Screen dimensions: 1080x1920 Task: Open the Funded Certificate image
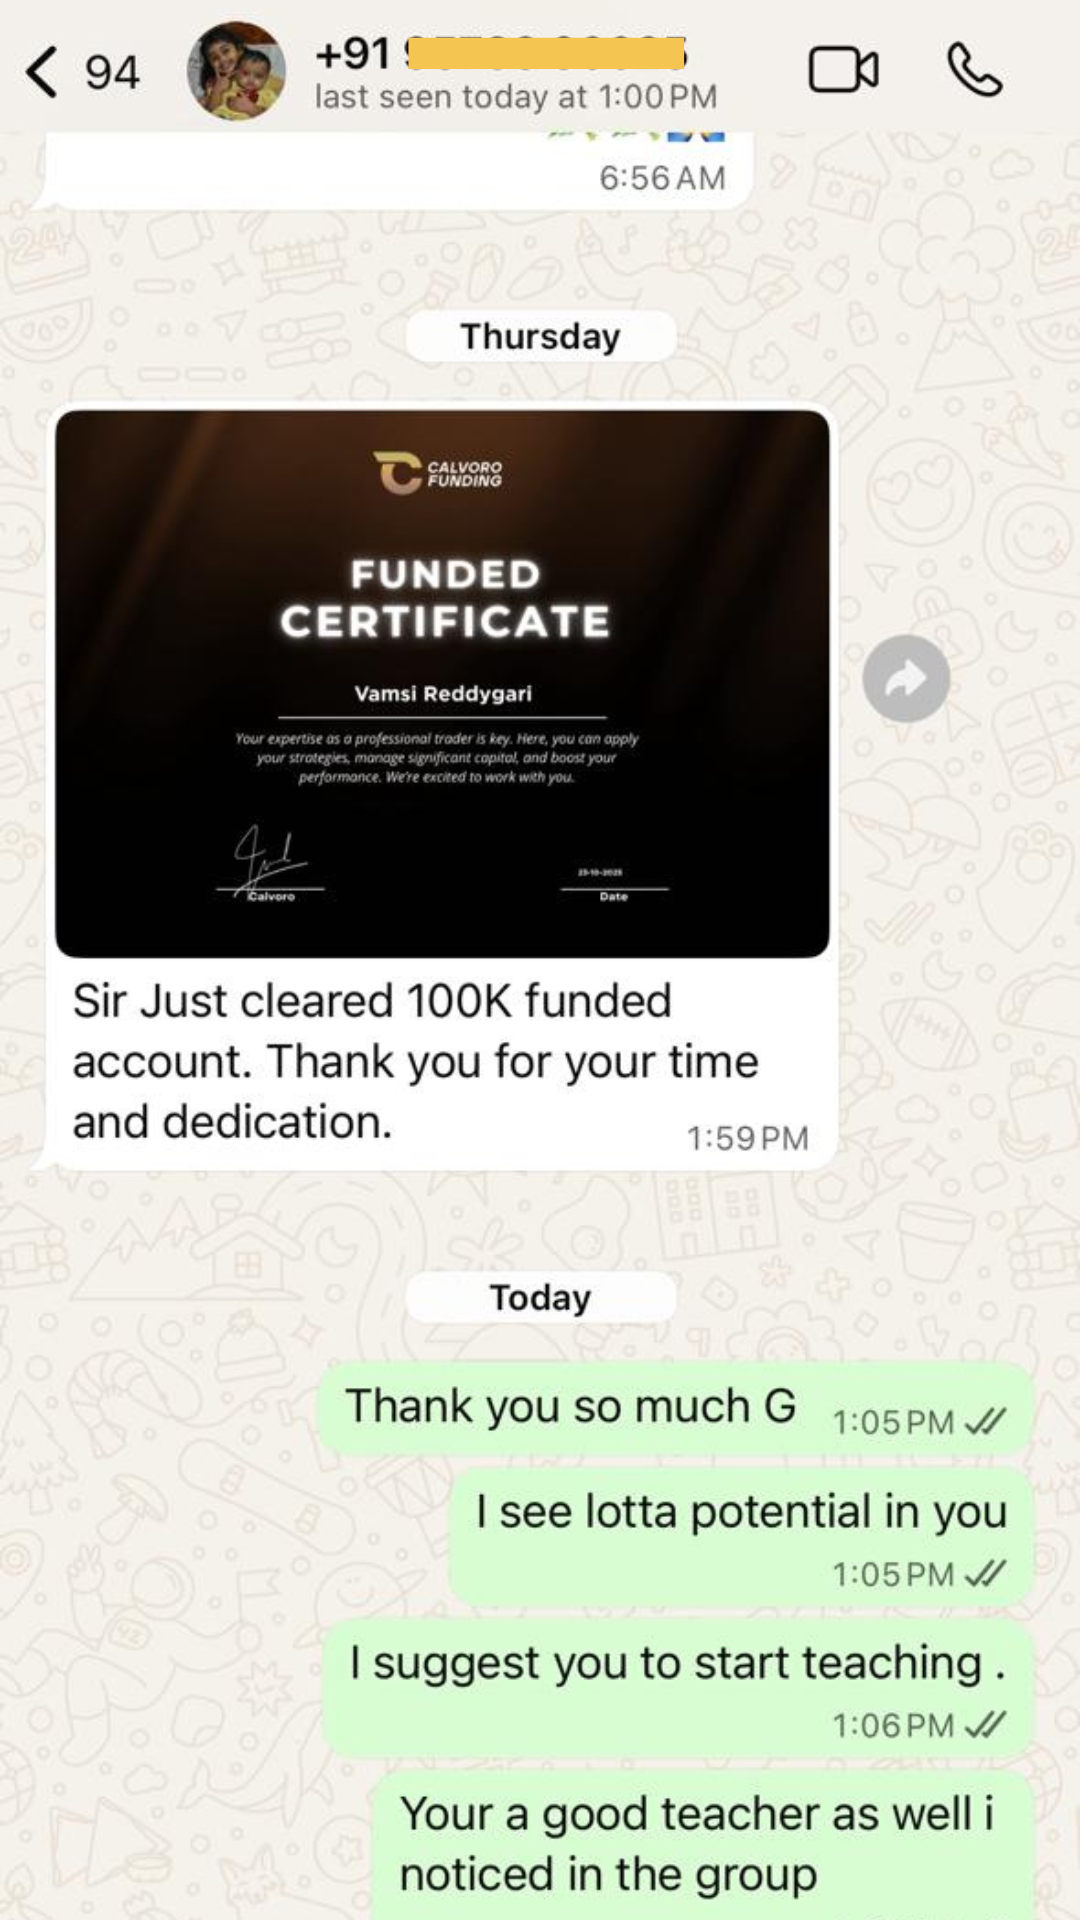click(x=442, y=684)
